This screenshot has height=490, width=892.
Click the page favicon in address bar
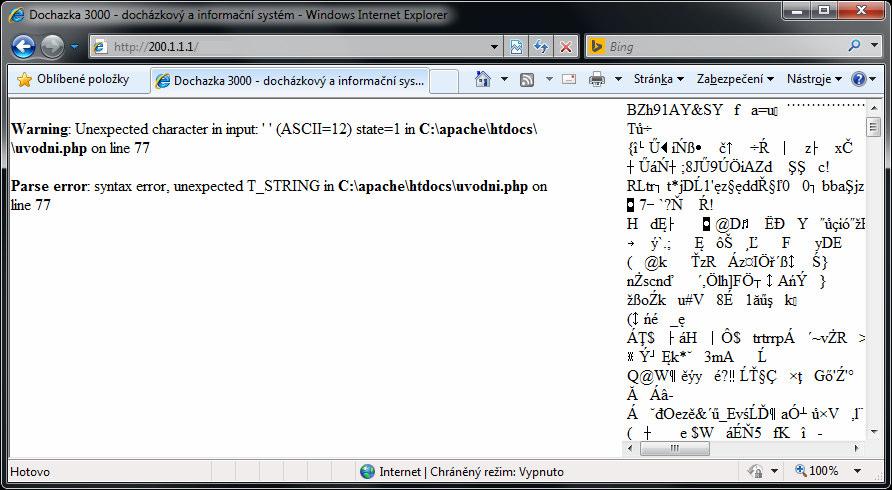pyautogui.click(x=100, y=47)
